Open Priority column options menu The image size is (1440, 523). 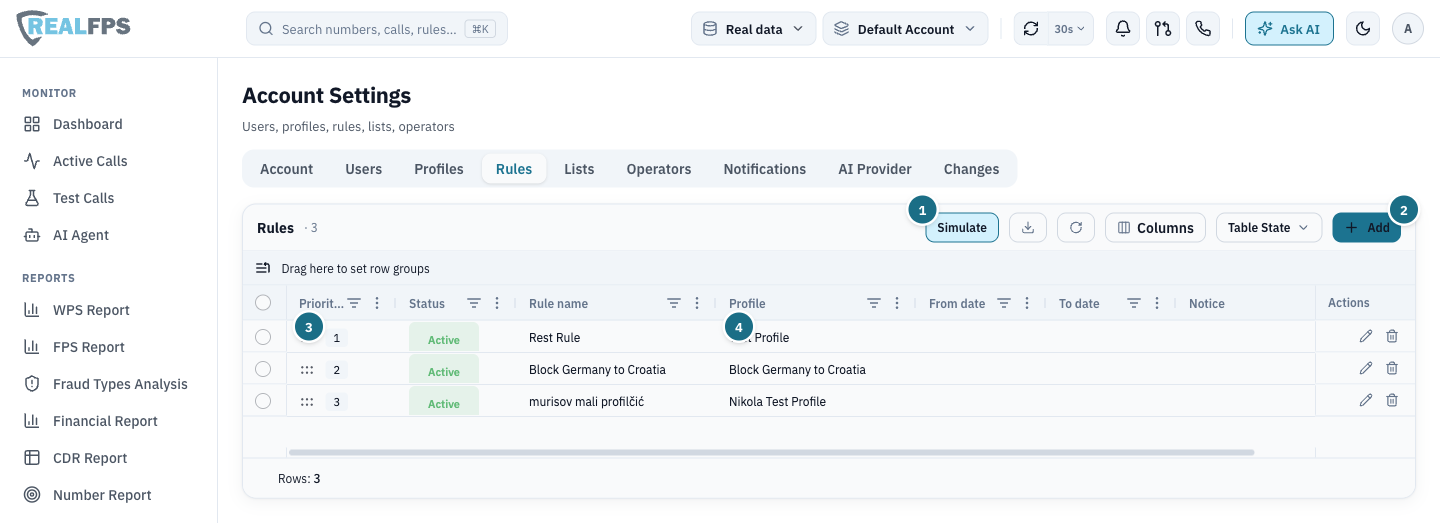(377, 303)
